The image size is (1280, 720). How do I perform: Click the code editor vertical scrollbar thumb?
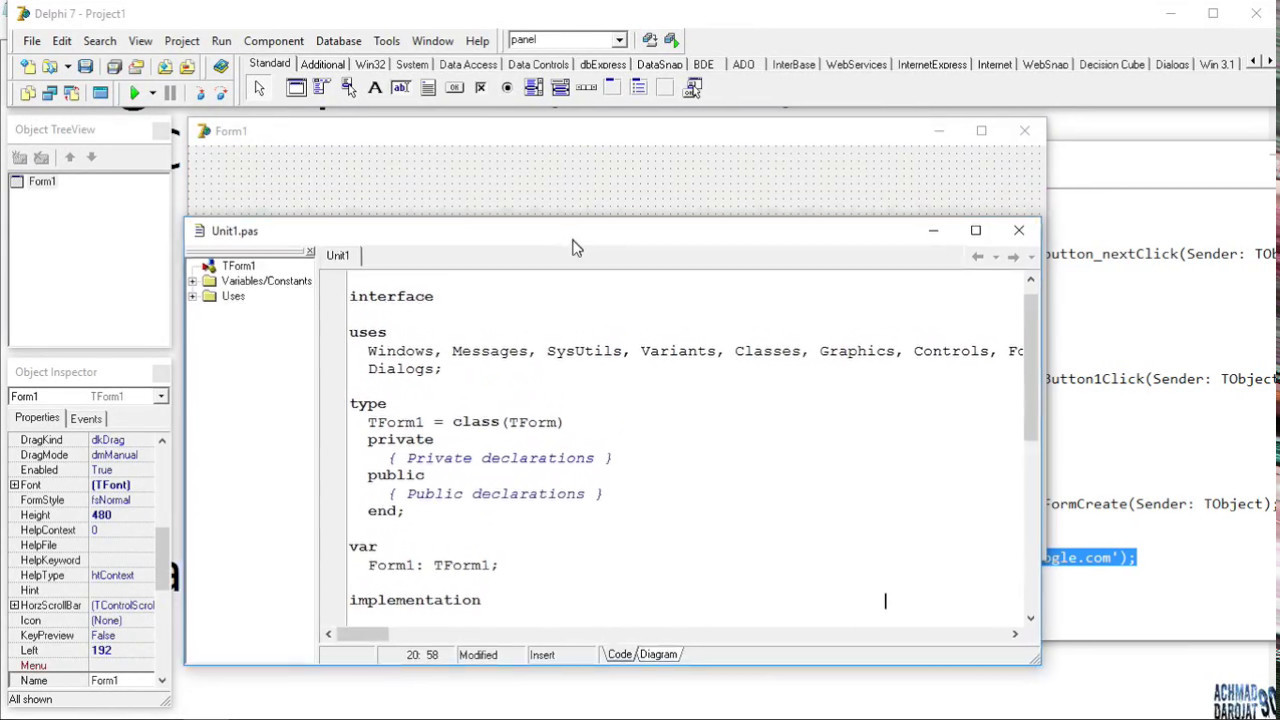pos(1030,368)
